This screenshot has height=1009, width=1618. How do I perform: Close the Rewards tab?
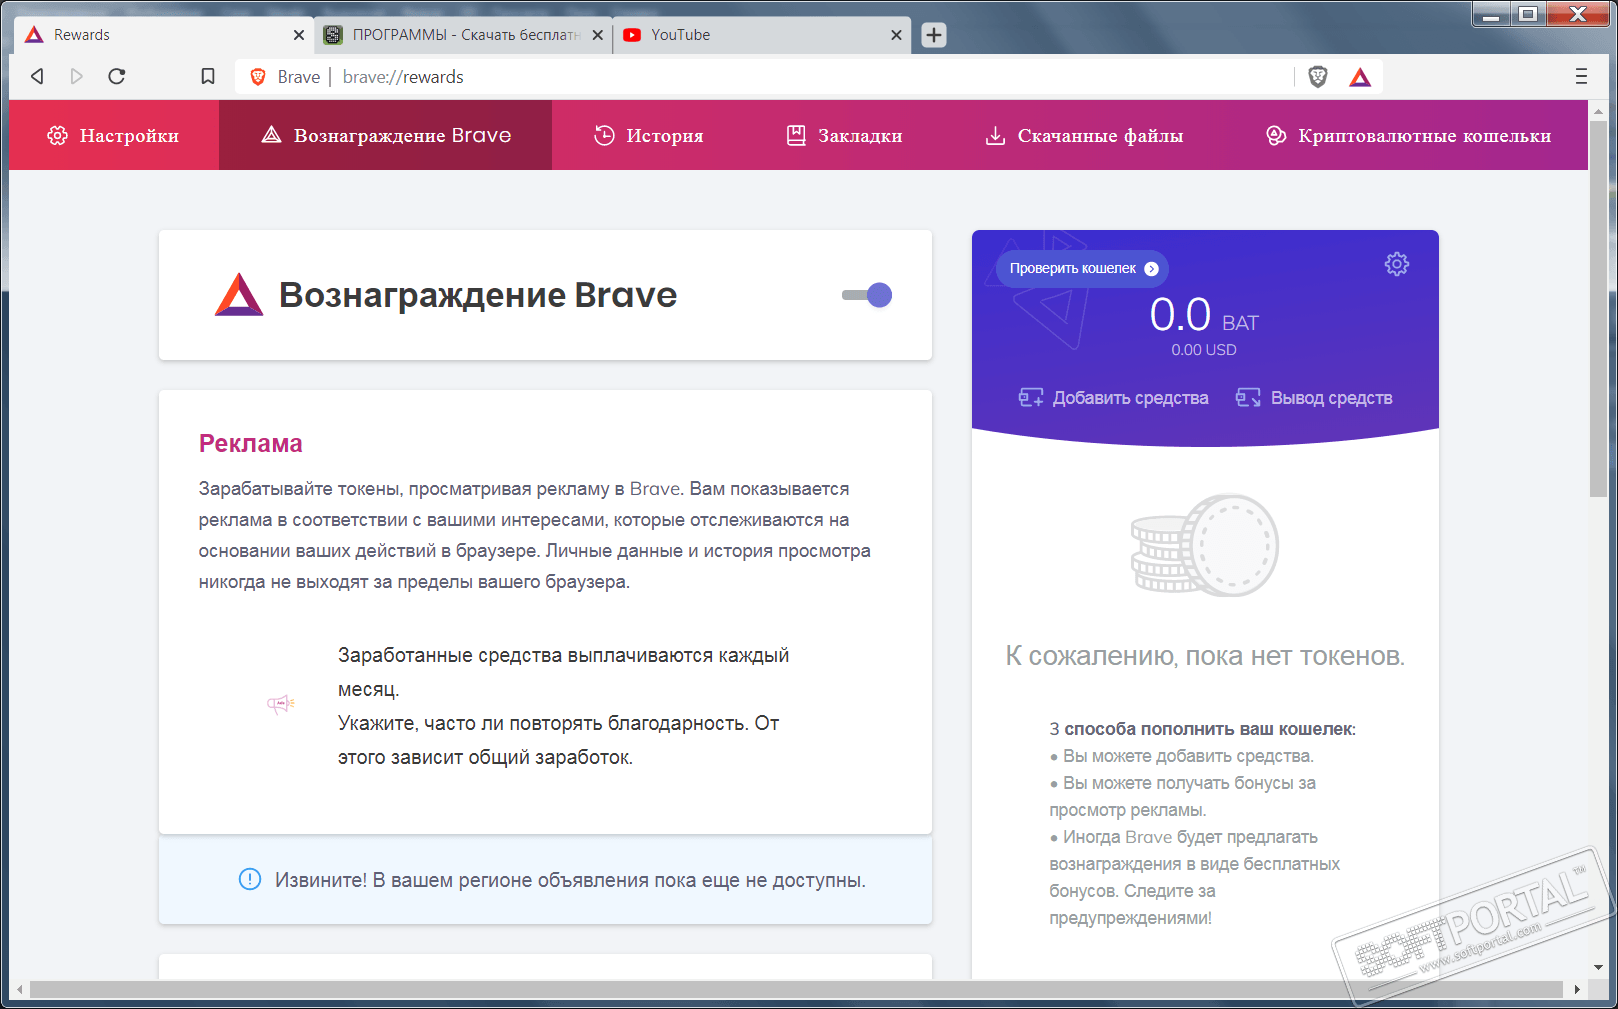[x=298, y=35]
